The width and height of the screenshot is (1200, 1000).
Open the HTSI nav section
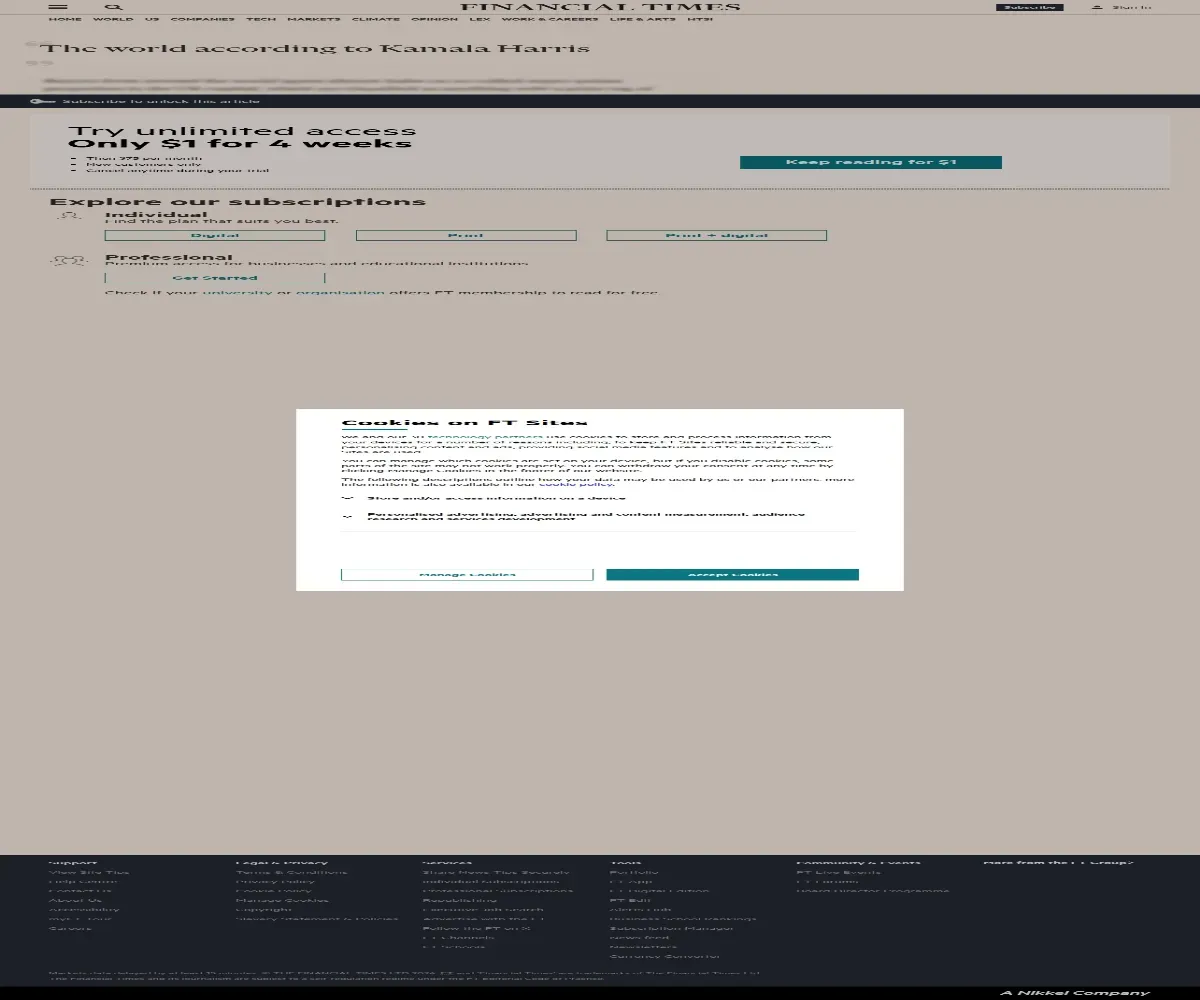(701, 19)
